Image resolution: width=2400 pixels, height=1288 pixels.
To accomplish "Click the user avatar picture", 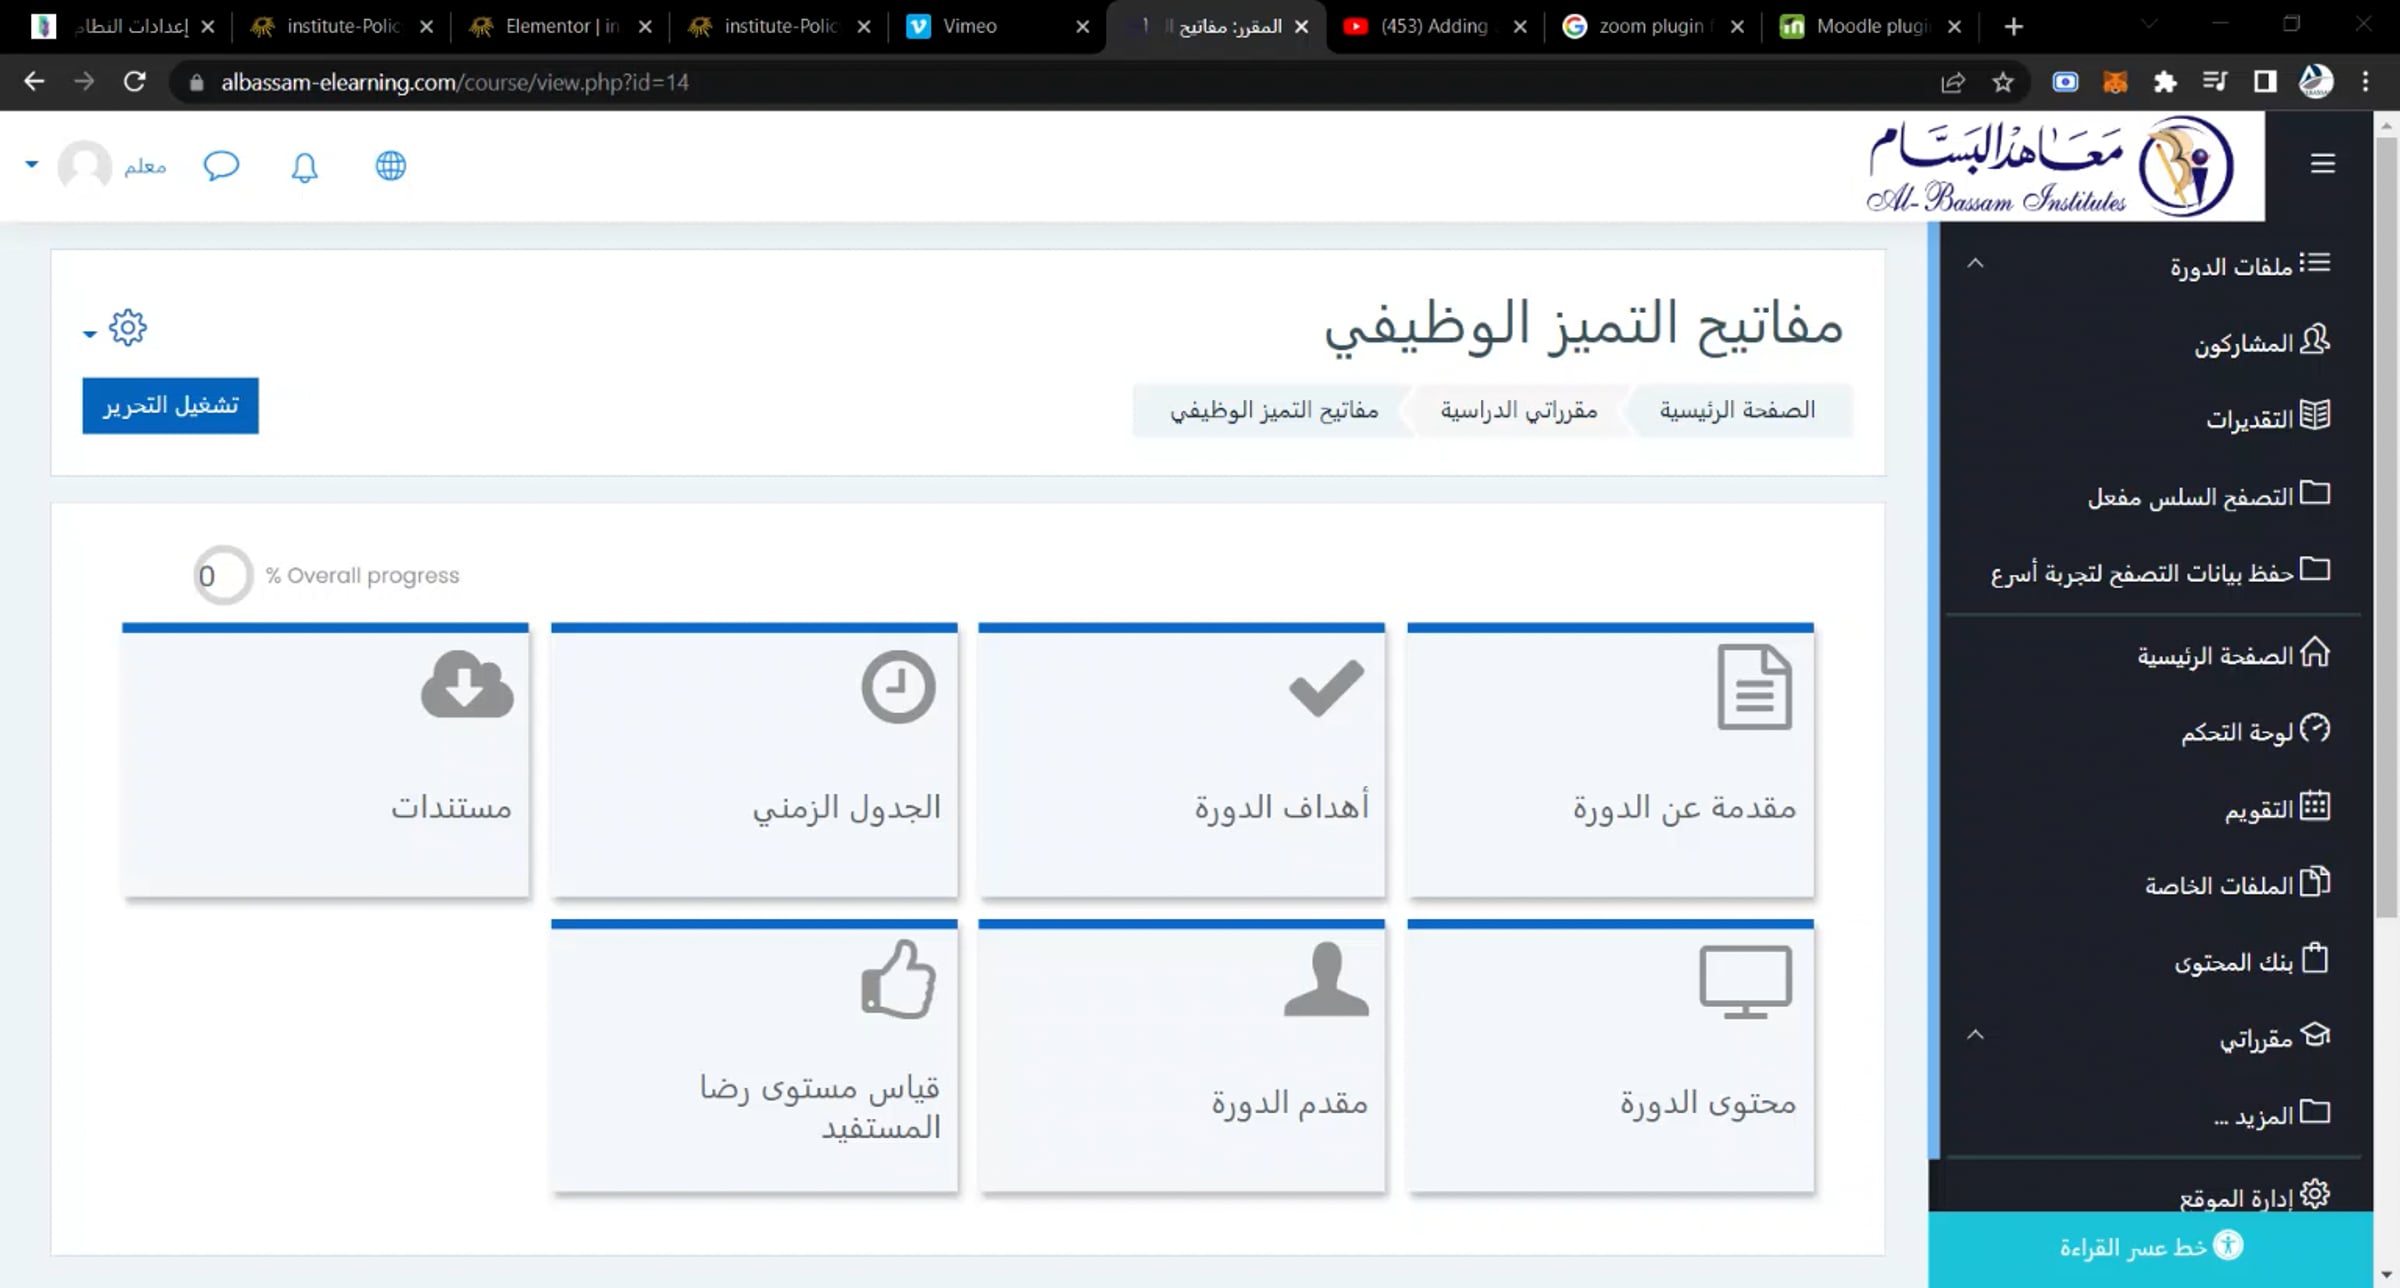I will click(x=84, y=165).
